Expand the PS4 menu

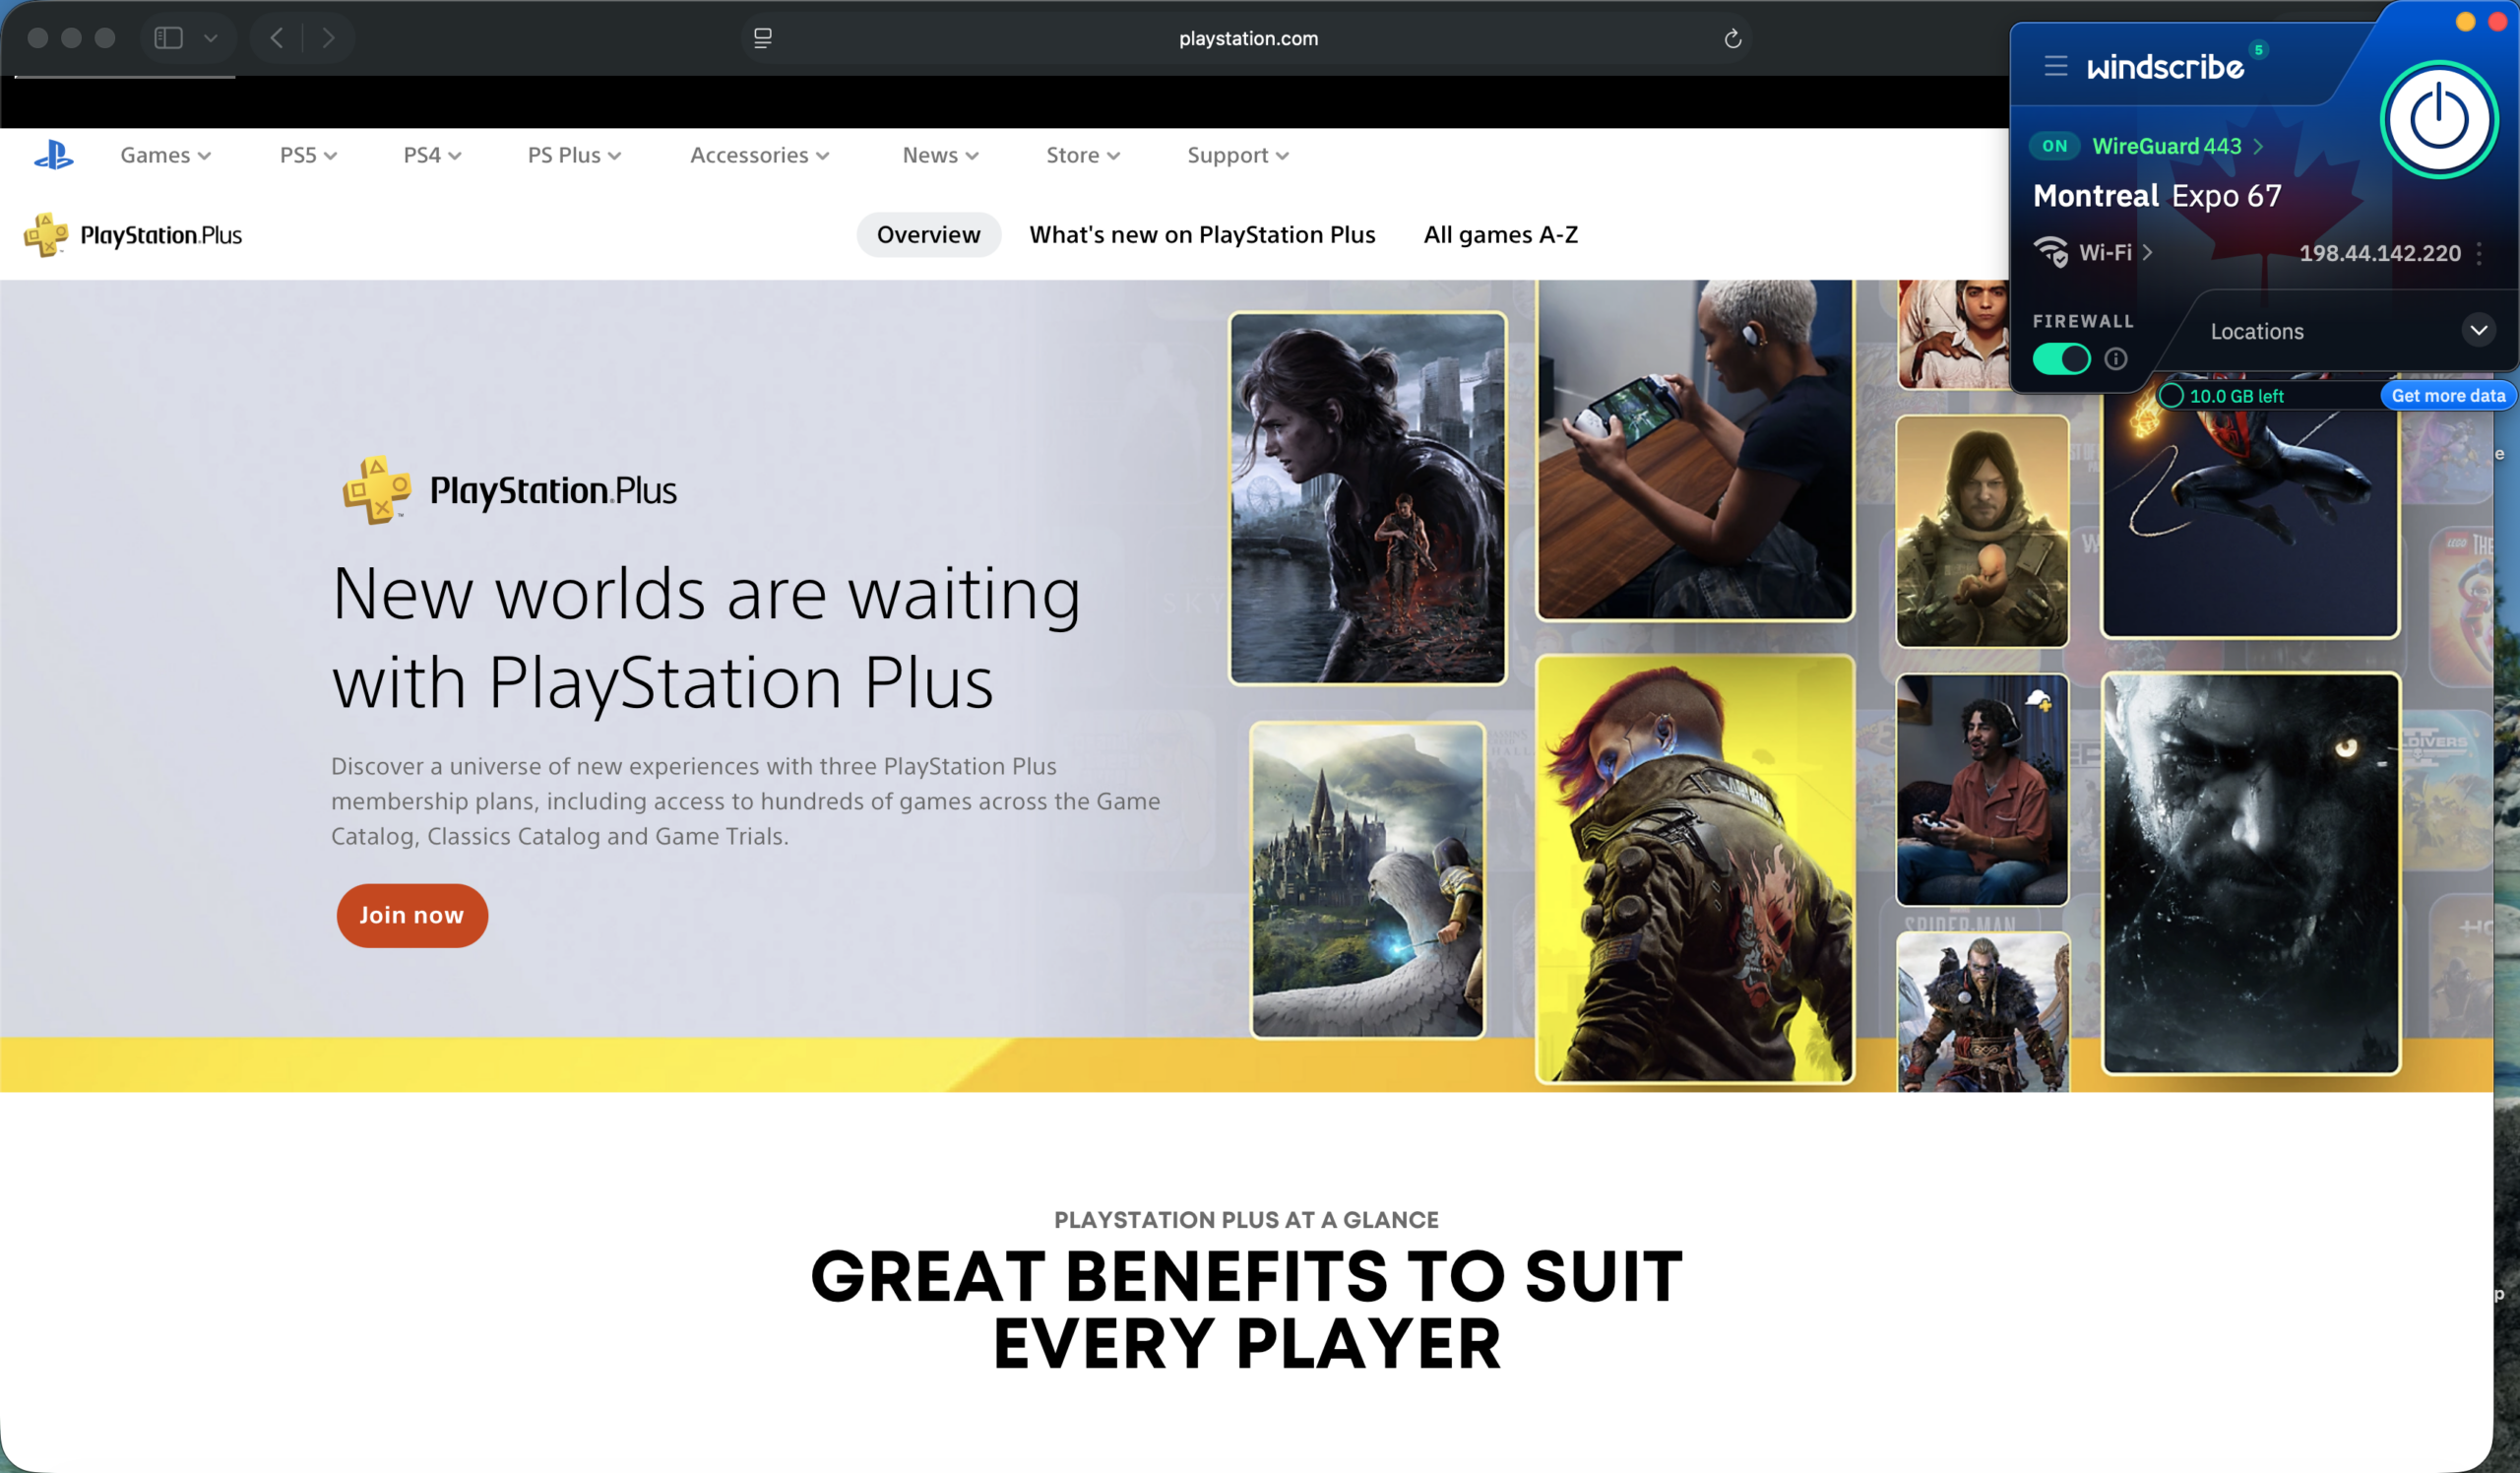432,155
